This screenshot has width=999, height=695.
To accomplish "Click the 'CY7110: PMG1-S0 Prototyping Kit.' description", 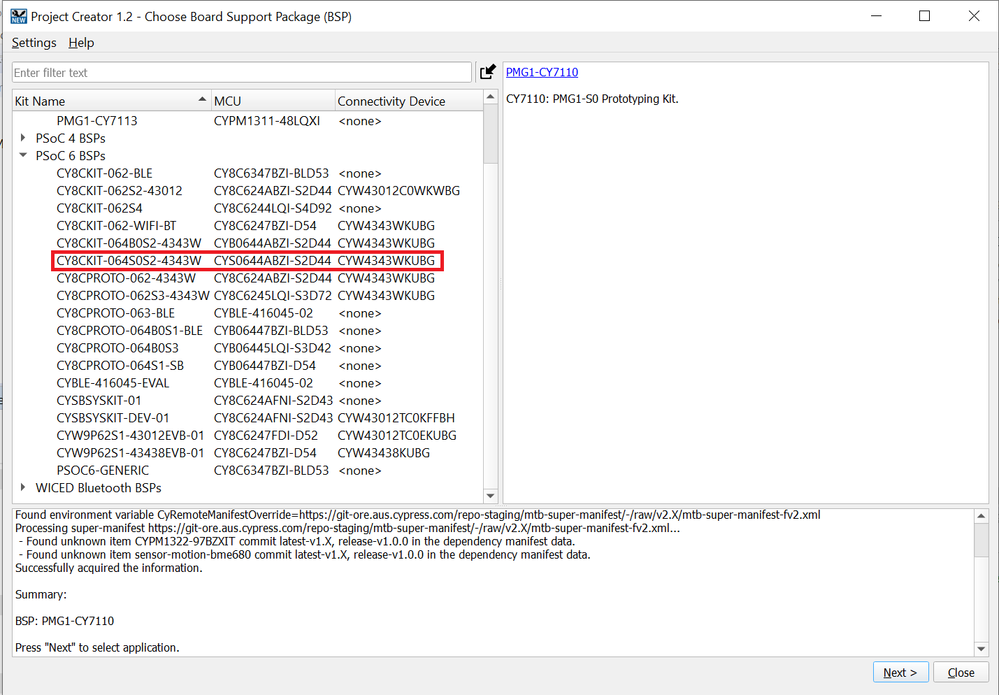I will (593, 99).
